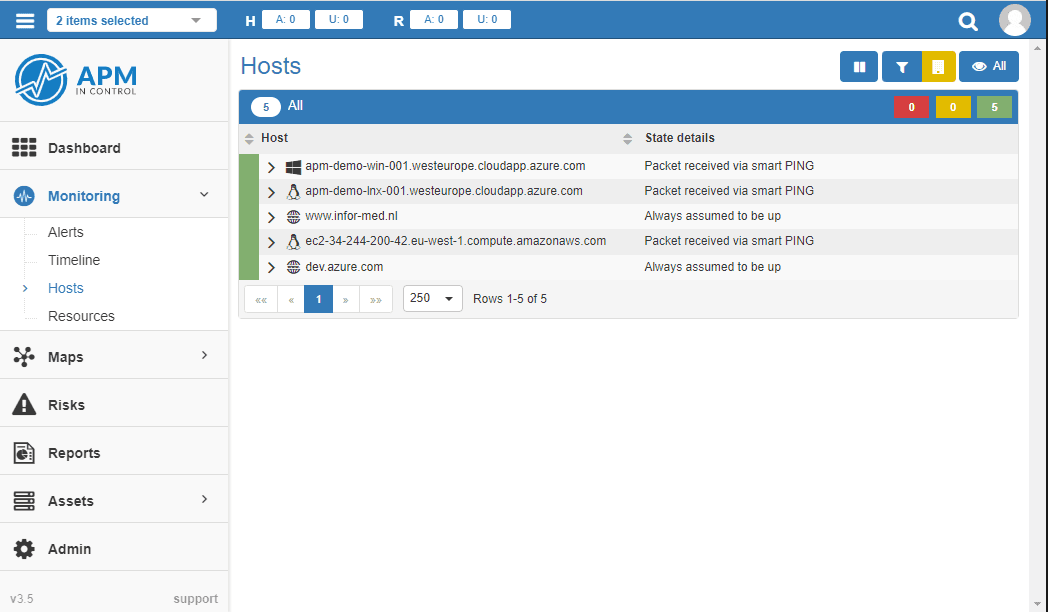Expand the www.infor-med.nl host row
1048x612 pixels.
tap(271, 217)
